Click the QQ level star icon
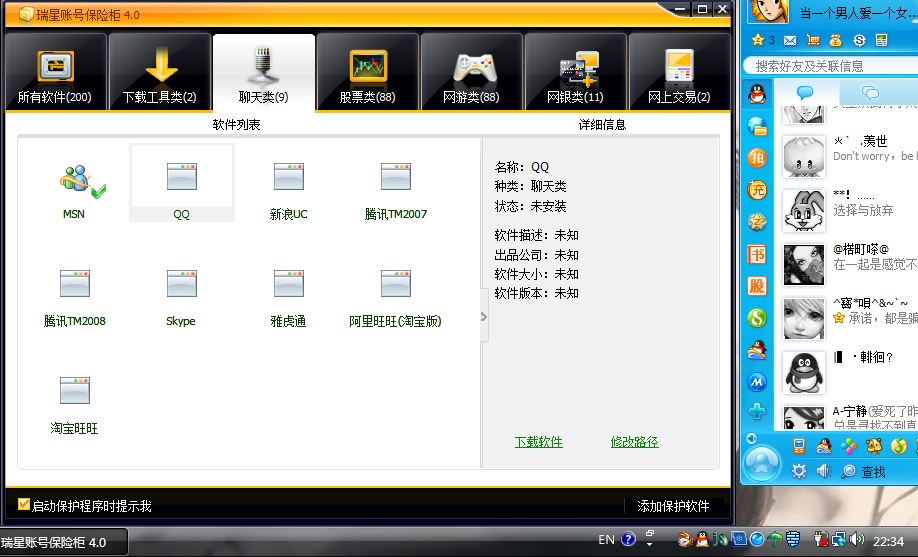This screenshot has width=918, height=557. [758, 40]
